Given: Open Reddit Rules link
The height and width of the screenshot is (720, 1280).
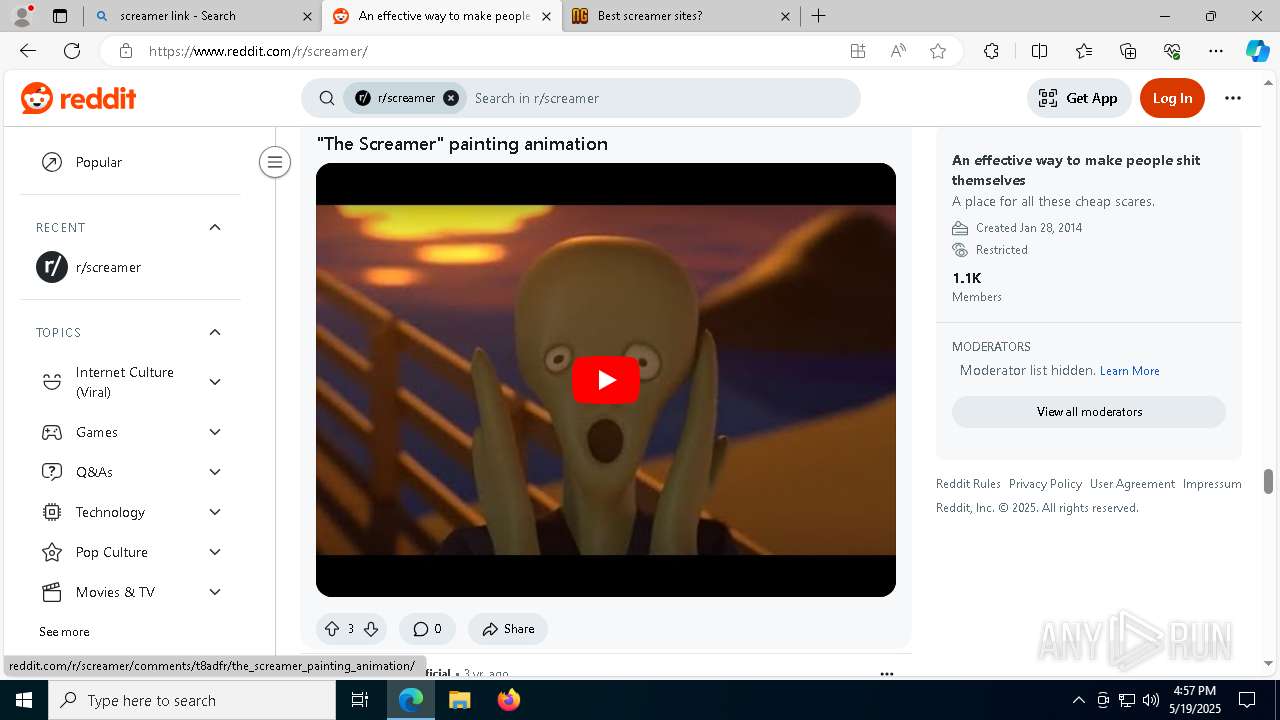Looking at the screenshot, I should pyautogui.click(x=968, y=484).
